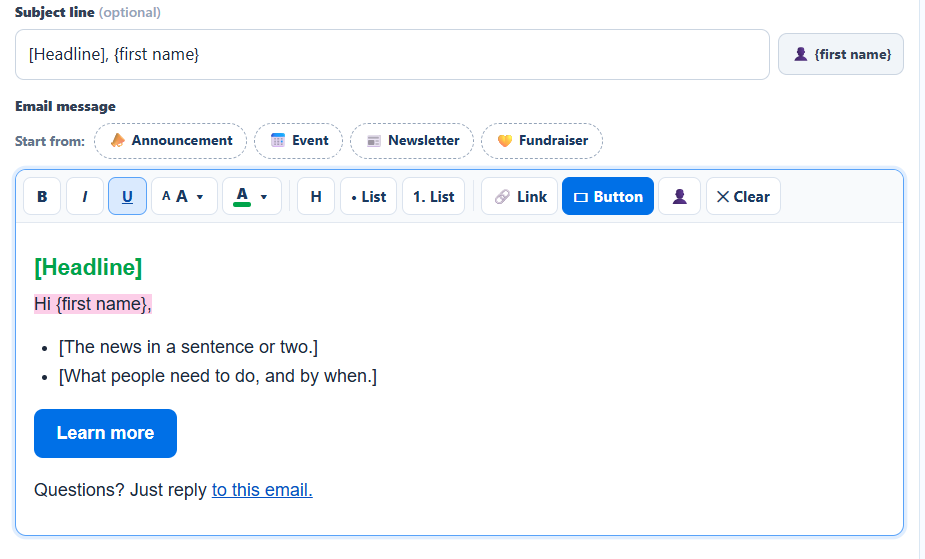Apply heading style with H button

tap(316, 196)
